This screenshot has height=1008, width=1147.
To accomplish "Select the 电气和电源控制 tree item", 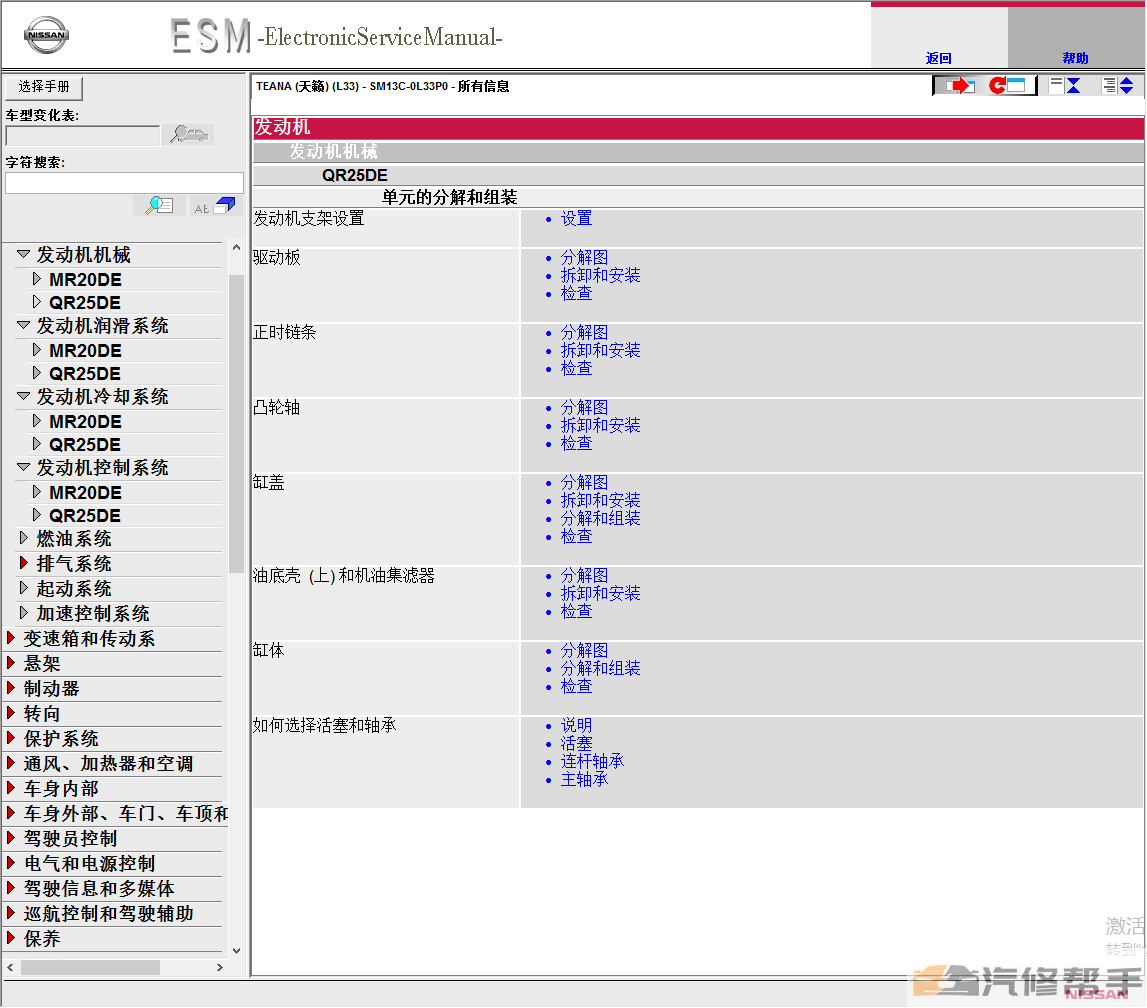I will point(89,863).
